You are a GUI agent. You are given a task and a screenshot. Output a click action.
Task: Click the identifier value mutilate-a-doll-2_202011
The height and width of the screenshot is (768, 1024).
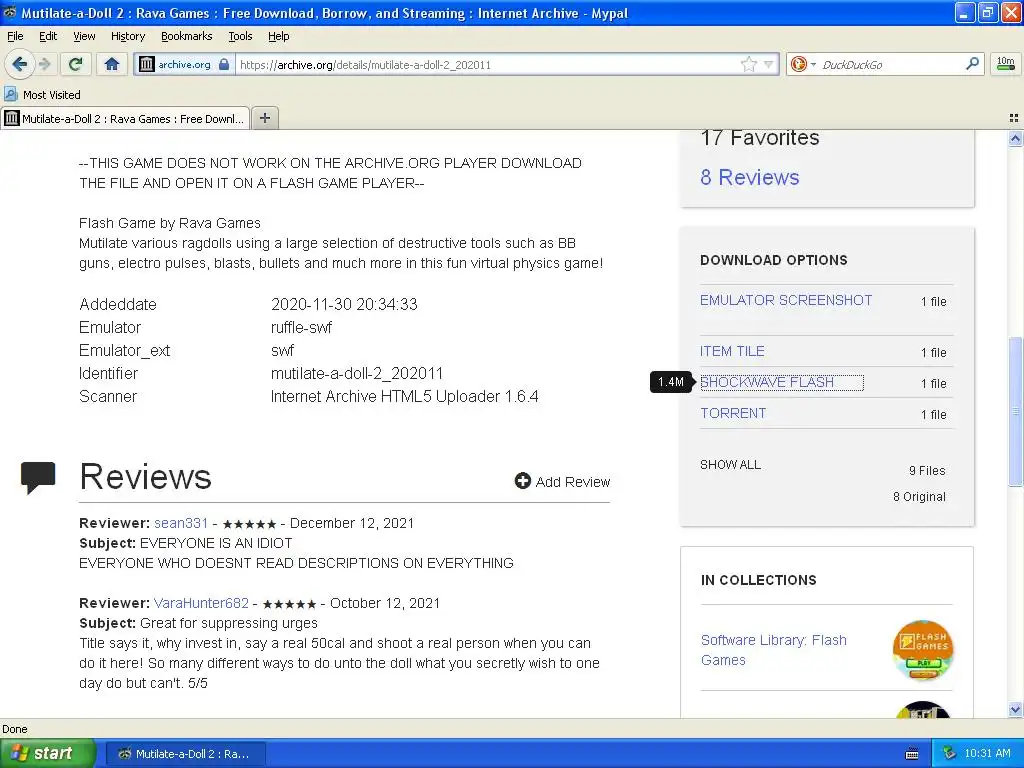click(x=357, y=374)
